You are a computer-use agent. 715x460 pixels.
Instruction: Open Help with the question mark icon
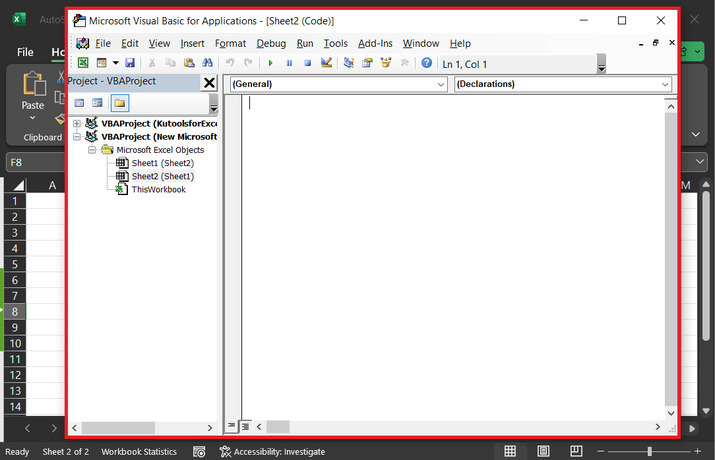[x=427, y=63]
